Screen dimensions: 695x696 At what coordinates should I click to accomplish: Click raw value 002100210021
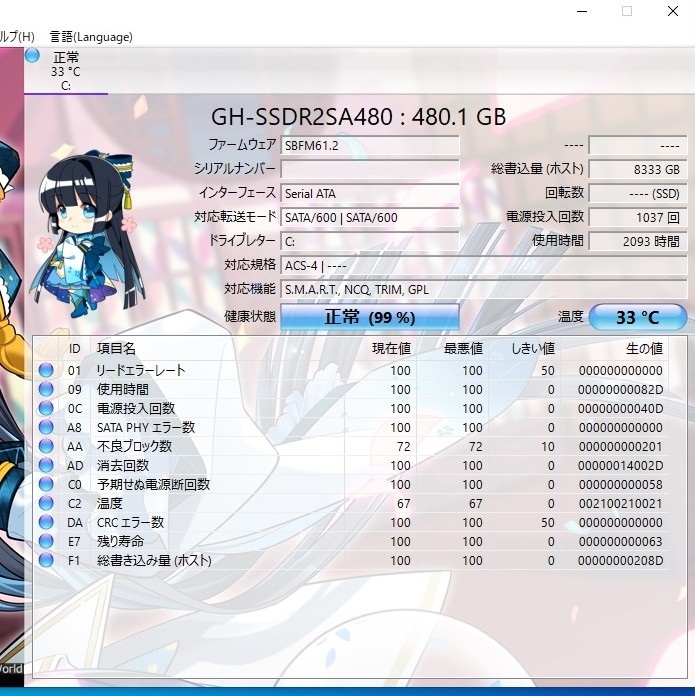click(x=620, y=504)
